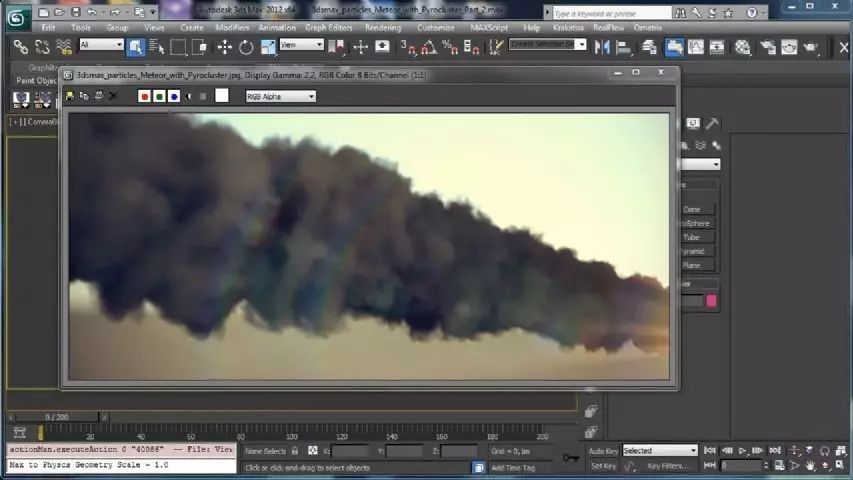Create a Tube primitive button
The width and height of the screenshot is (853, 480).
click(x=697, y=237)
